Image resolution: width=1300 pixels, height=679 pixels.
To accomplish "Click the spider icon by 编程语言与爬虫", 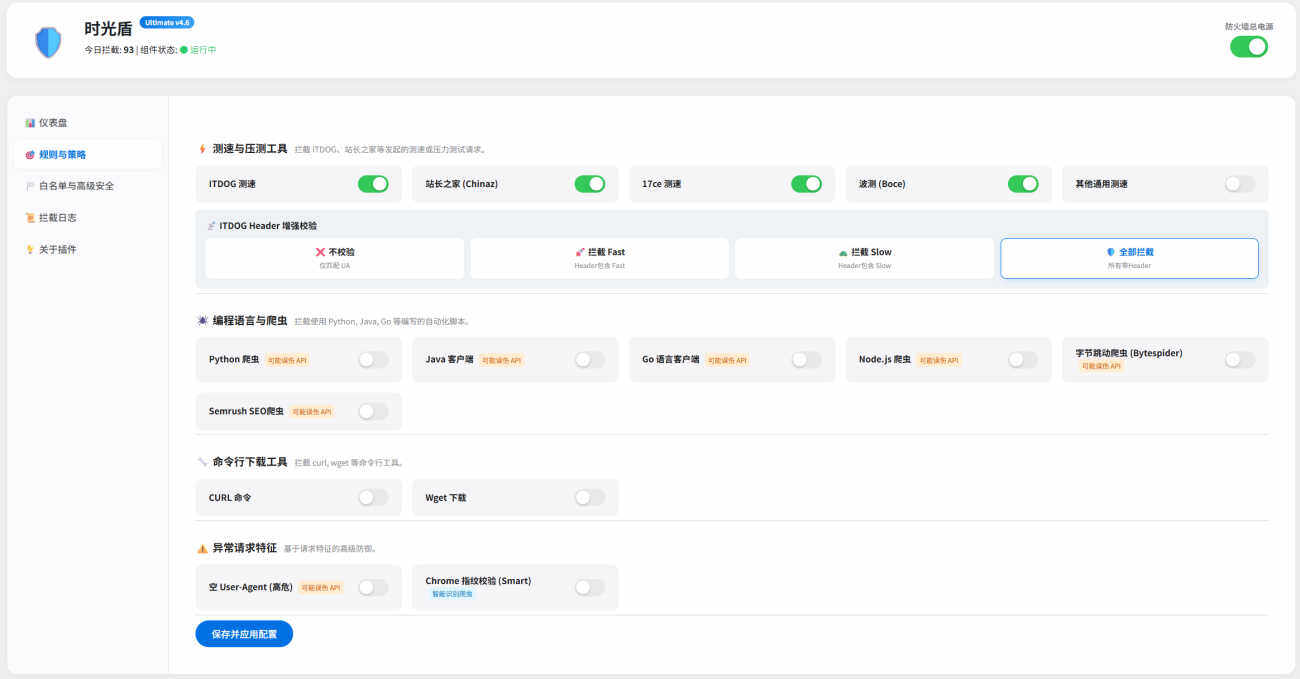I will pos(202,321).
